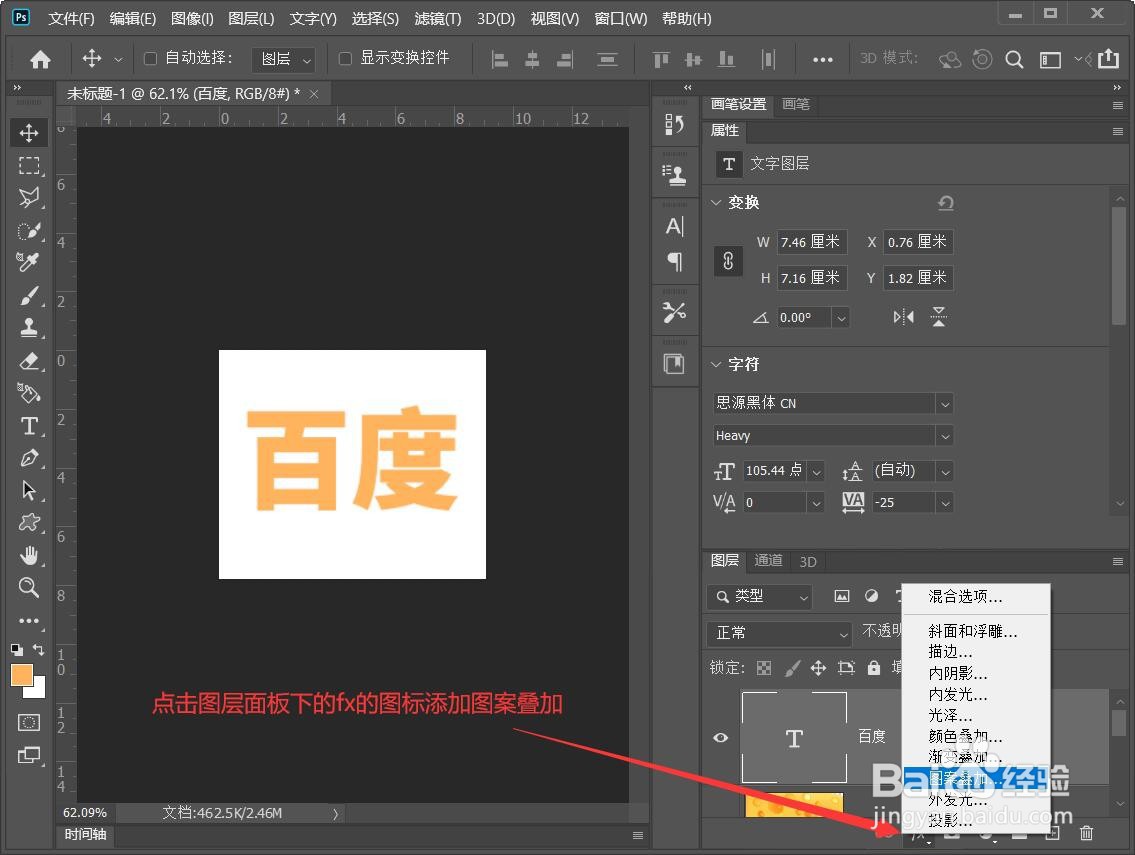Open the History panel icon
Screen dimensions: 1135x855
pyautogui.click(x=675, y=125)
